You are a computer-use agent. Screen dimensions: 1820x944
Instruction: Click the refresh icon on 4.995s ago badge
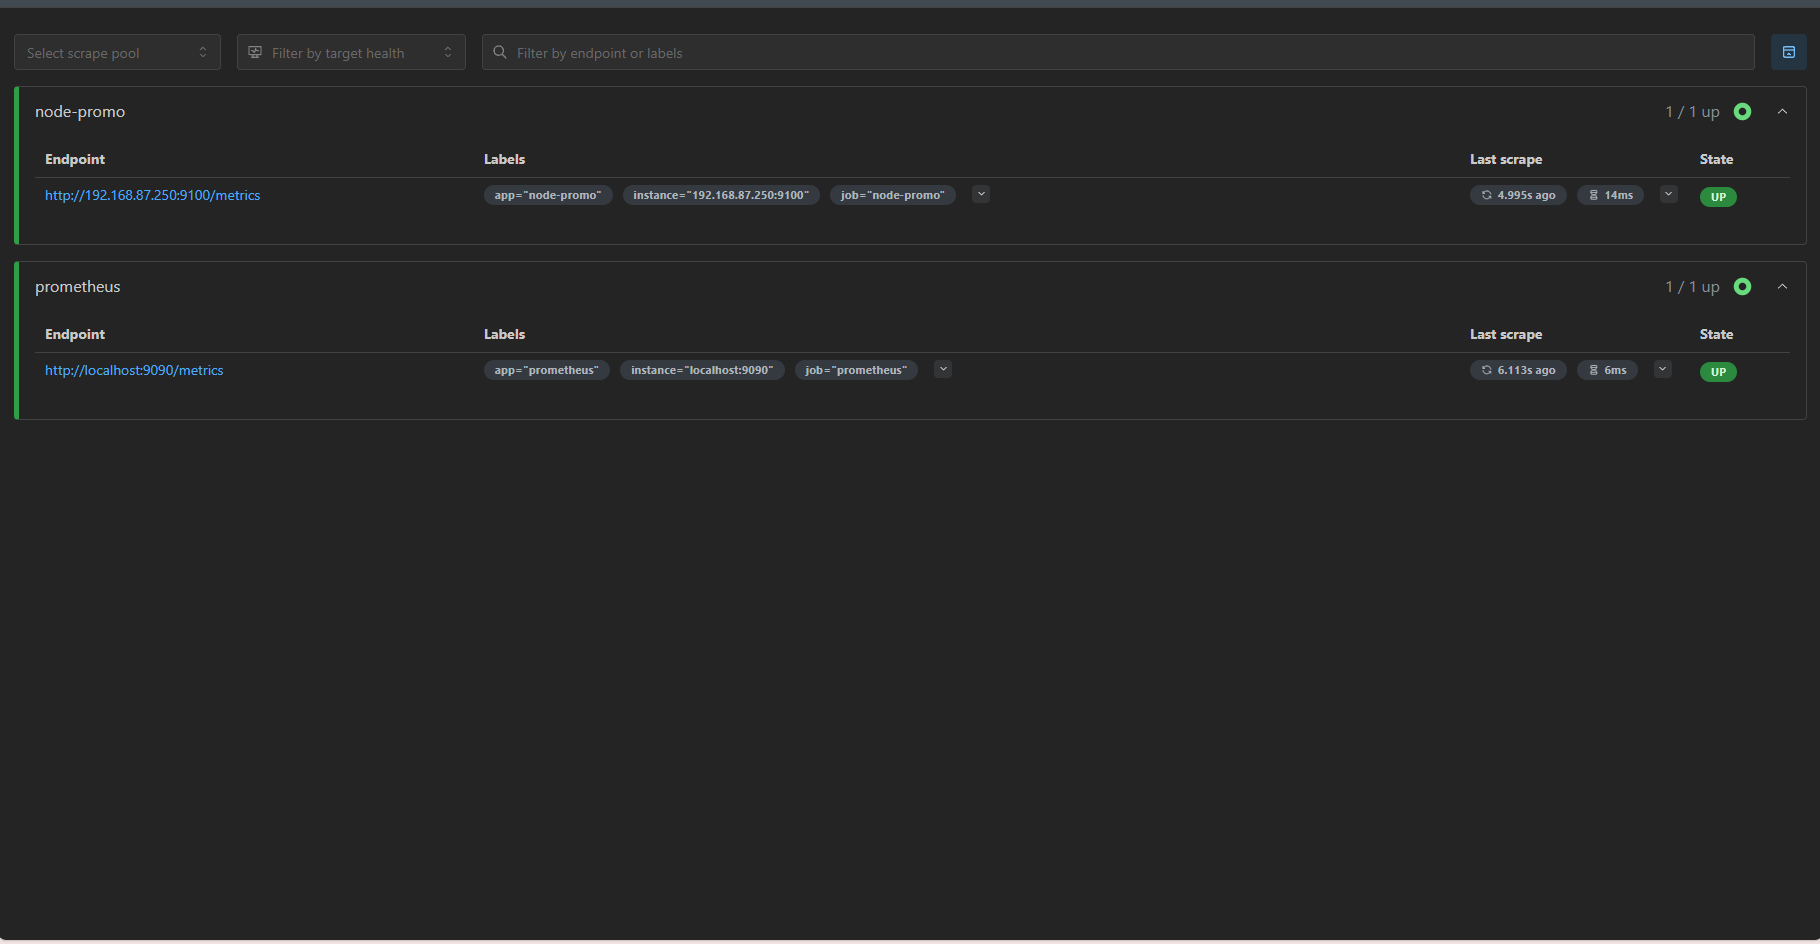point(1486,195)
